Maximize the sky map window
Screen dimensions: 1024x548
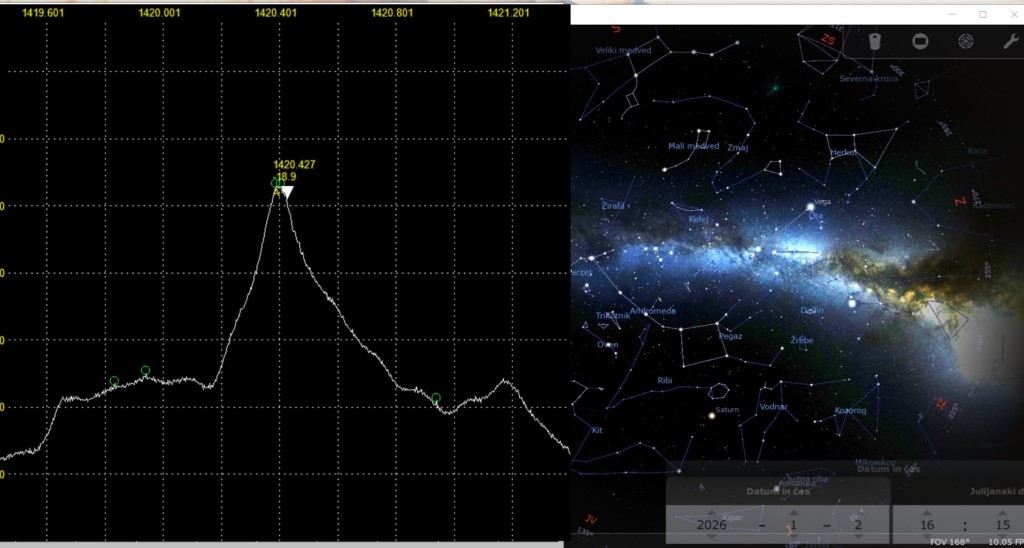(982, 14)
